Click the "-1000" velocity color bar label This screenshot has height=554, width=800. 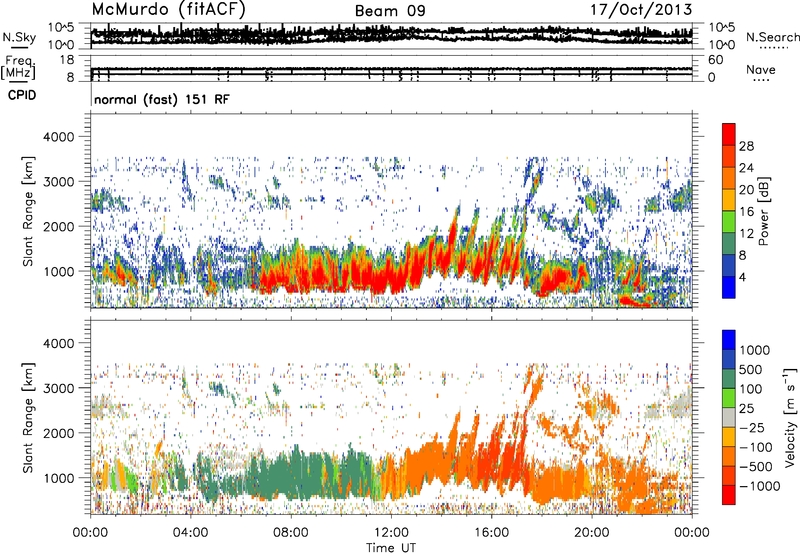pyautogui.click(x=759, y=486)
